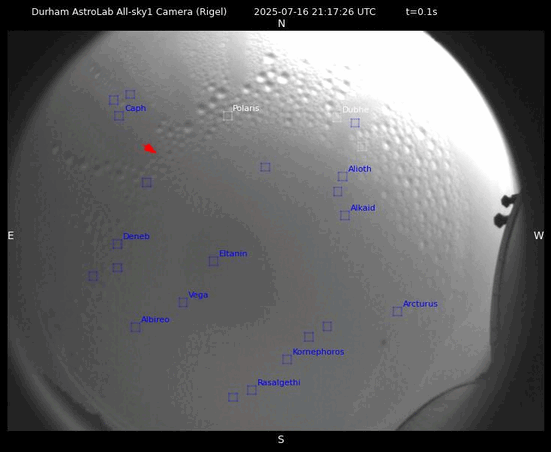Click the Durham AstroLab camera title

129,12
